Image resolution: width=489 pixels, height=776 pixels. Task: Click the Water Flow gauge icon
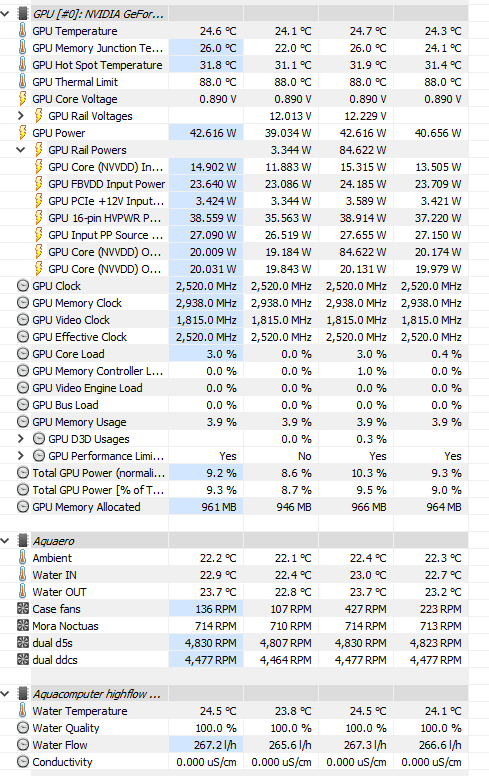(23, 744)
